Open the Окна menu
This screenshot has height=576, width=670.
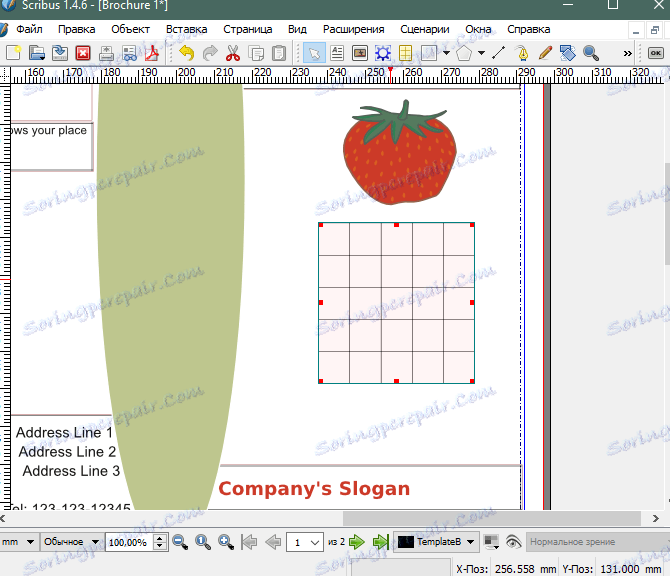[478, 29]
